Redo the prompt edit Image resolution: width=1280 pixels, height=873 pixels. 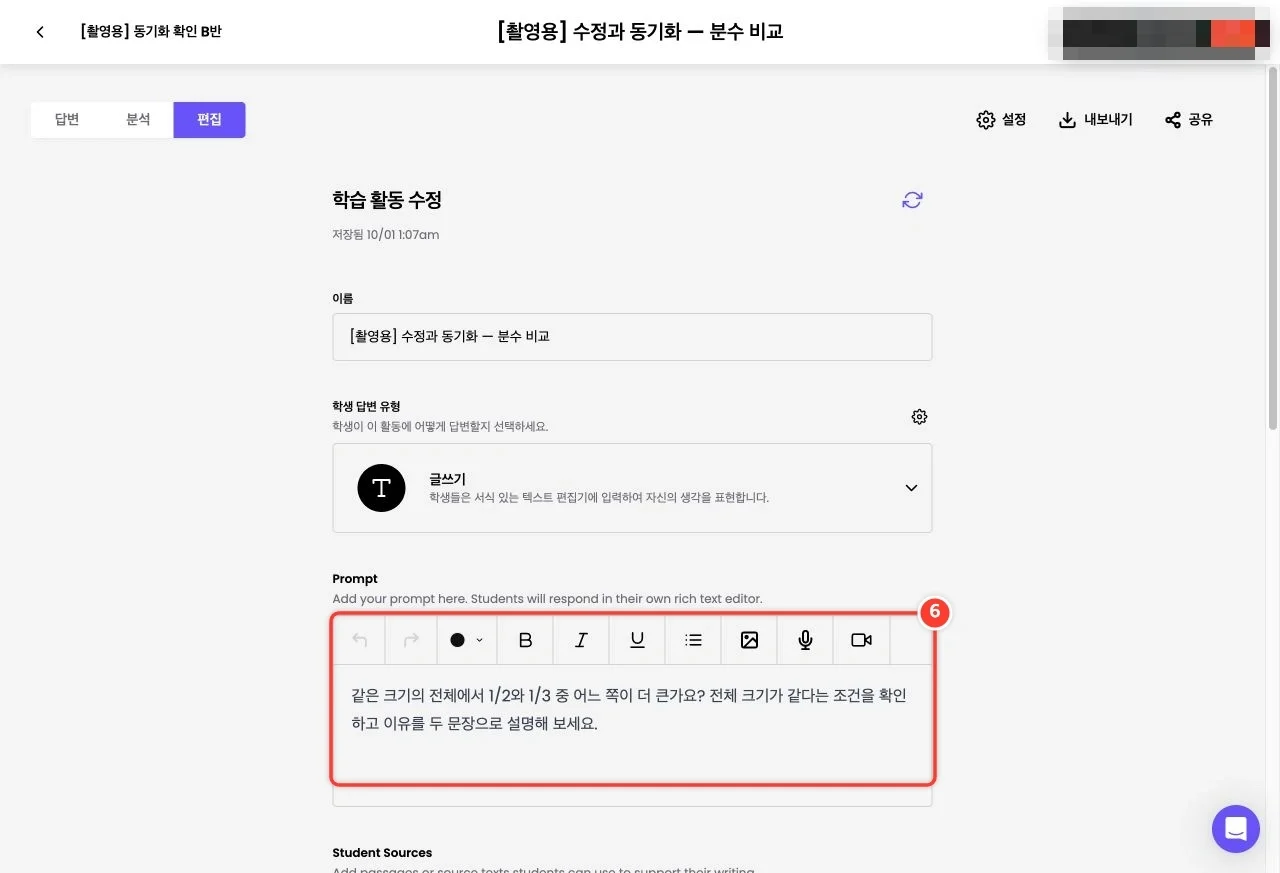pyautogui.click(x=411, y=640)
